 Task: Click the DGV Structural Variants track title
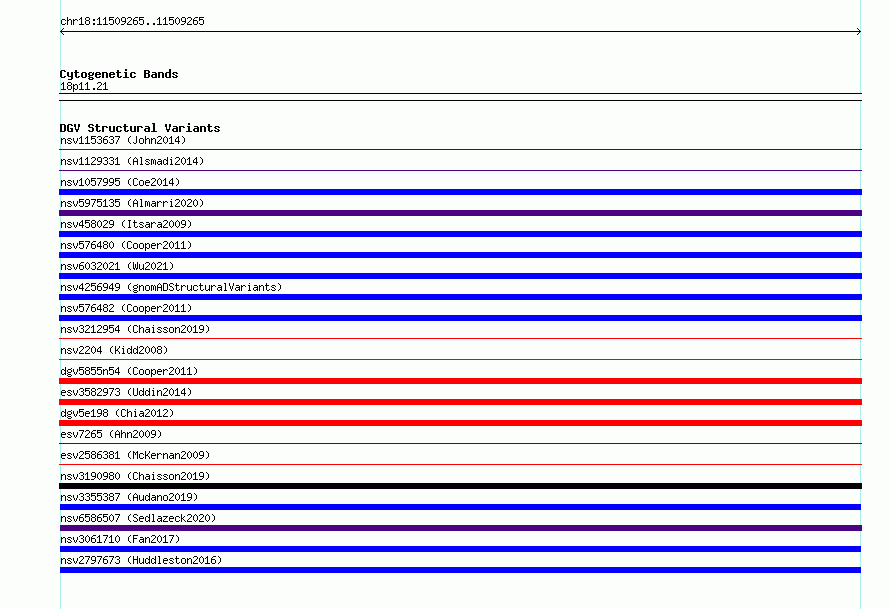tap(140, 128)
